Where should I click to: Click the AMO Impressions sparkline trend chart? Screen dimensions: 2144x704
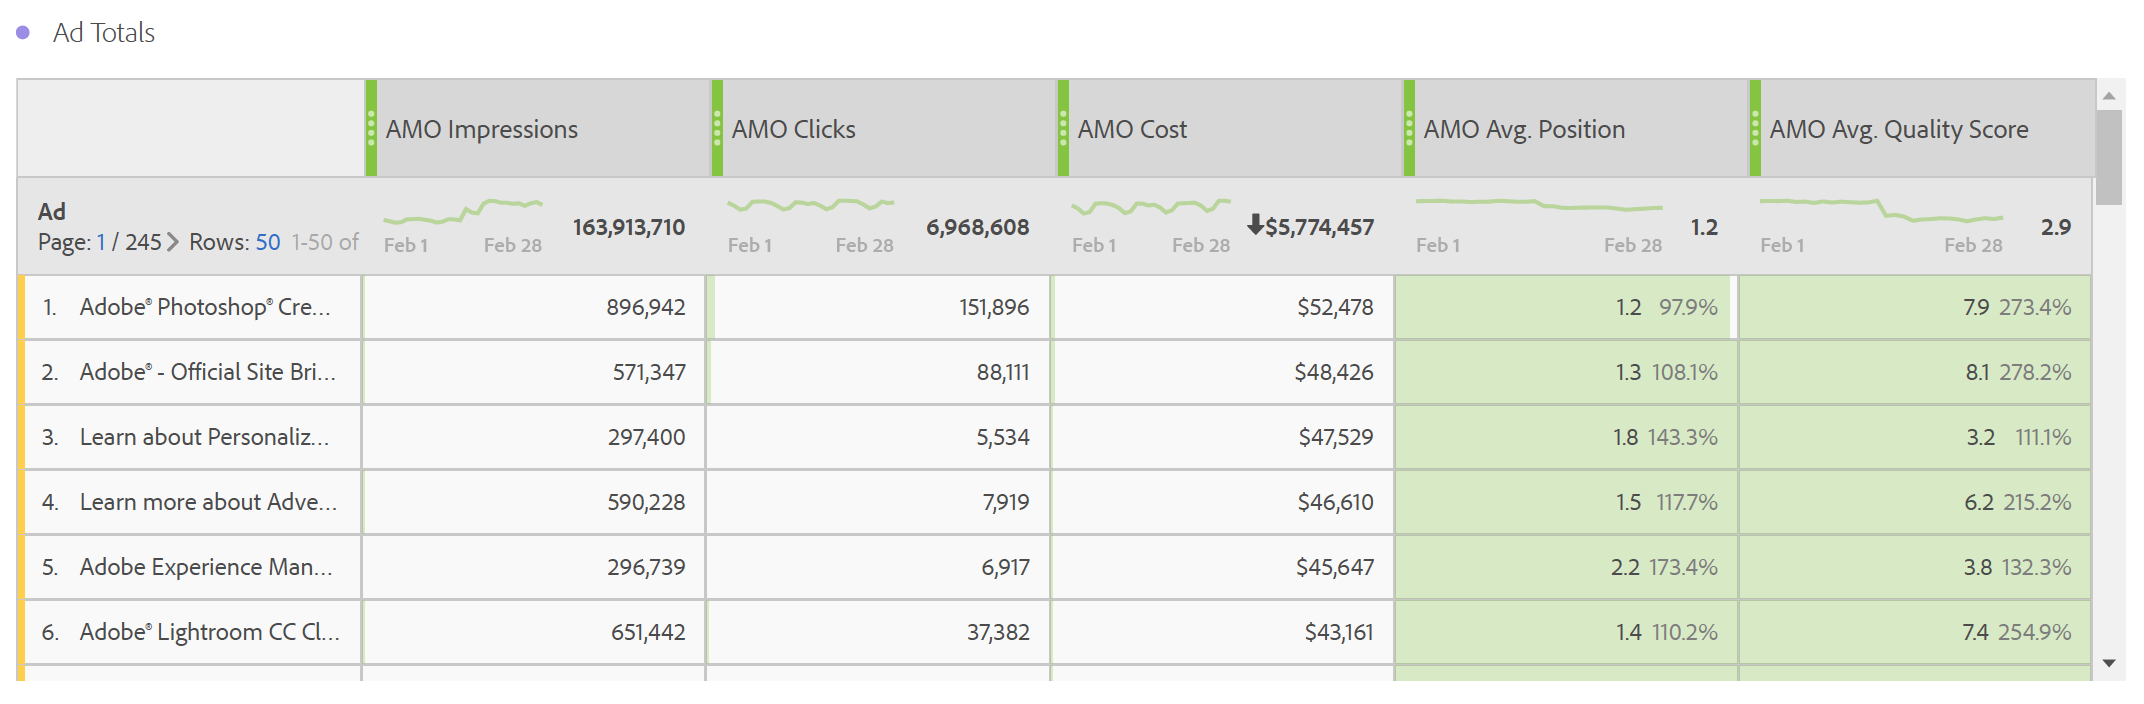(x=462, y=211)
